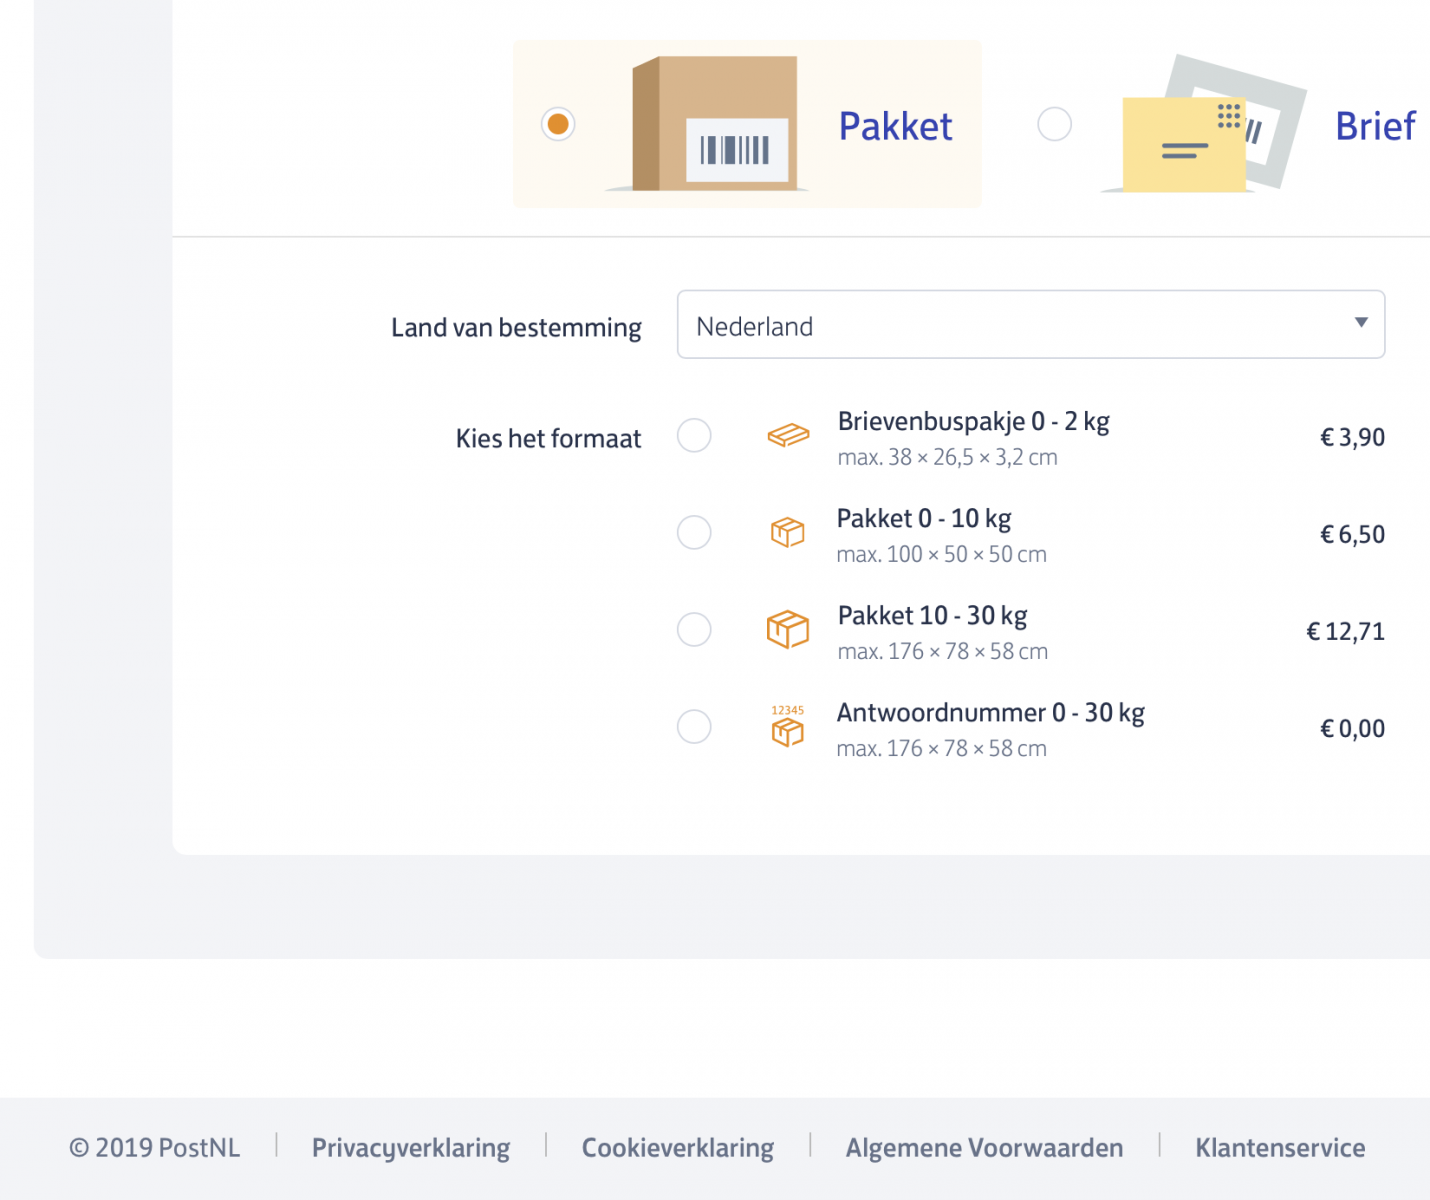Click the © 2019 PostNL footer text
1430x1200 pixels.
pos(154,1148)
